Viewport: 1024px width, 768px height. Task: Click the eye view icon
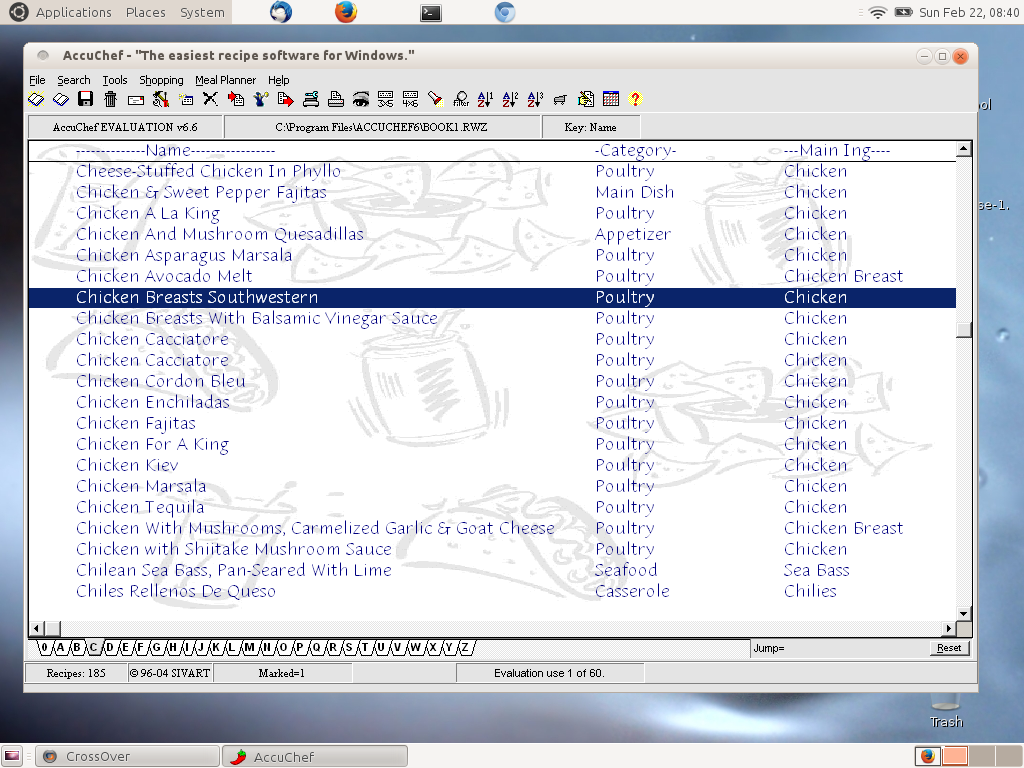(361, 99)
